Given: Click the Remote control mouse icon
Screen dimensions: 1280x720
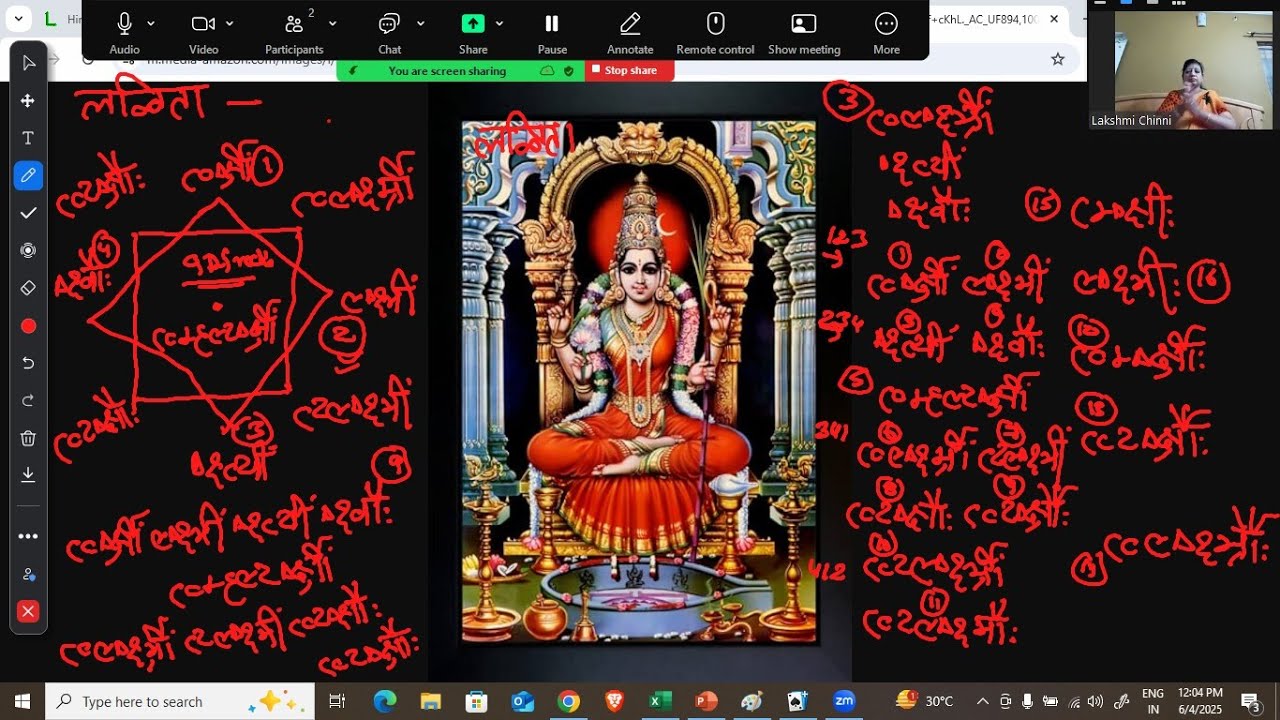Looking at the screenshot, I should pyautogui.click(x=715, y=32).
